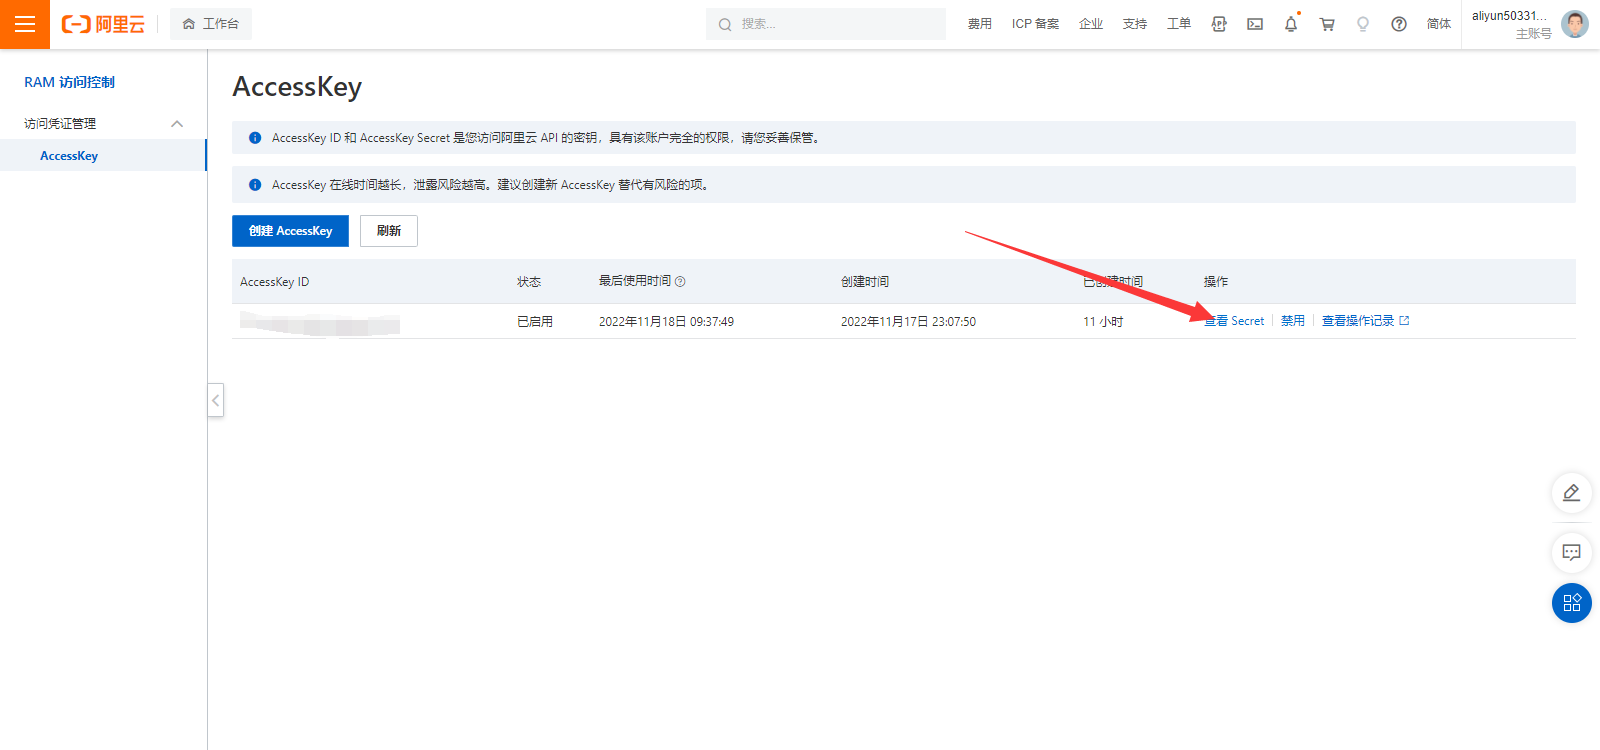Viewport: 1600px width, 750px height.
Task: Click the 创建时间 column header
Action: [x=865, y=282]
